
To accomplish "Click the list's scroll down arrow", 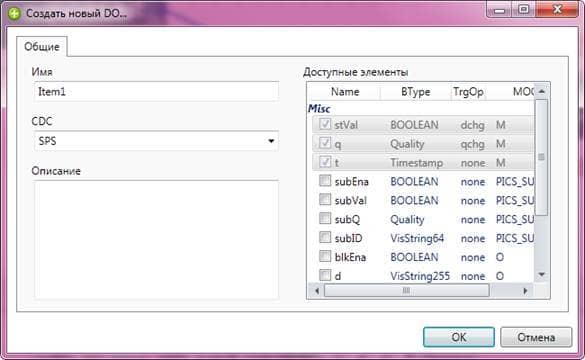I will 542,275.
